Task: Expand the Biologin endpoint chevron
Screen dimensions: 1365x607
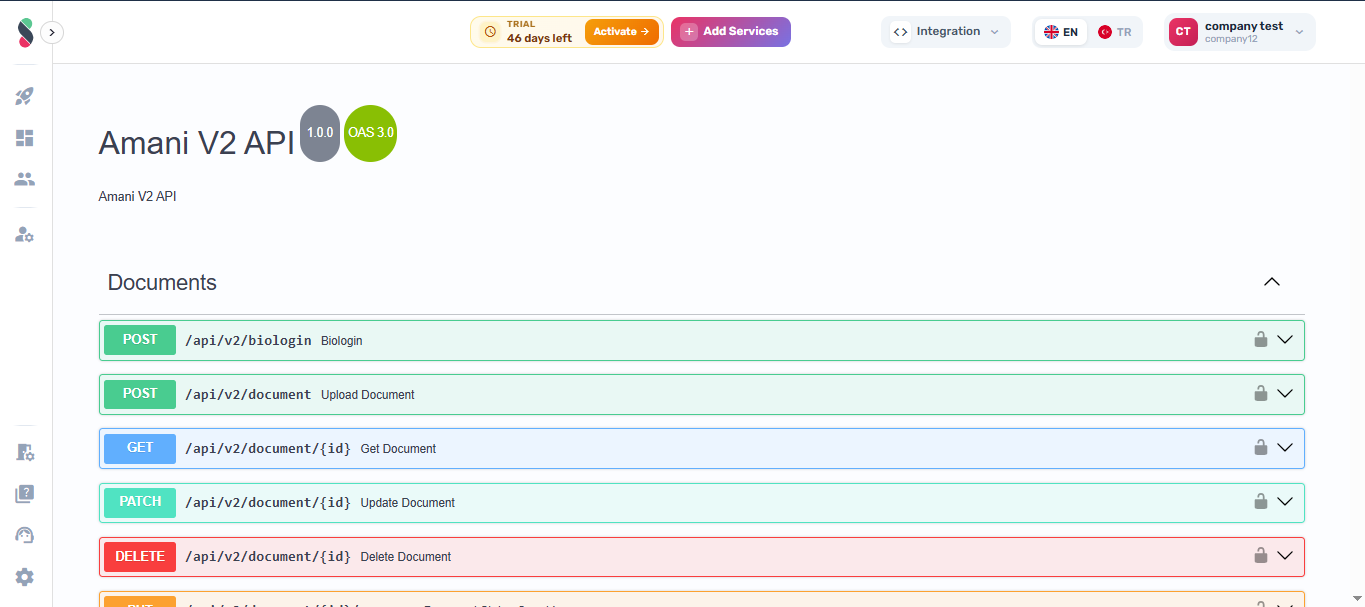Action: [1286, 340]
